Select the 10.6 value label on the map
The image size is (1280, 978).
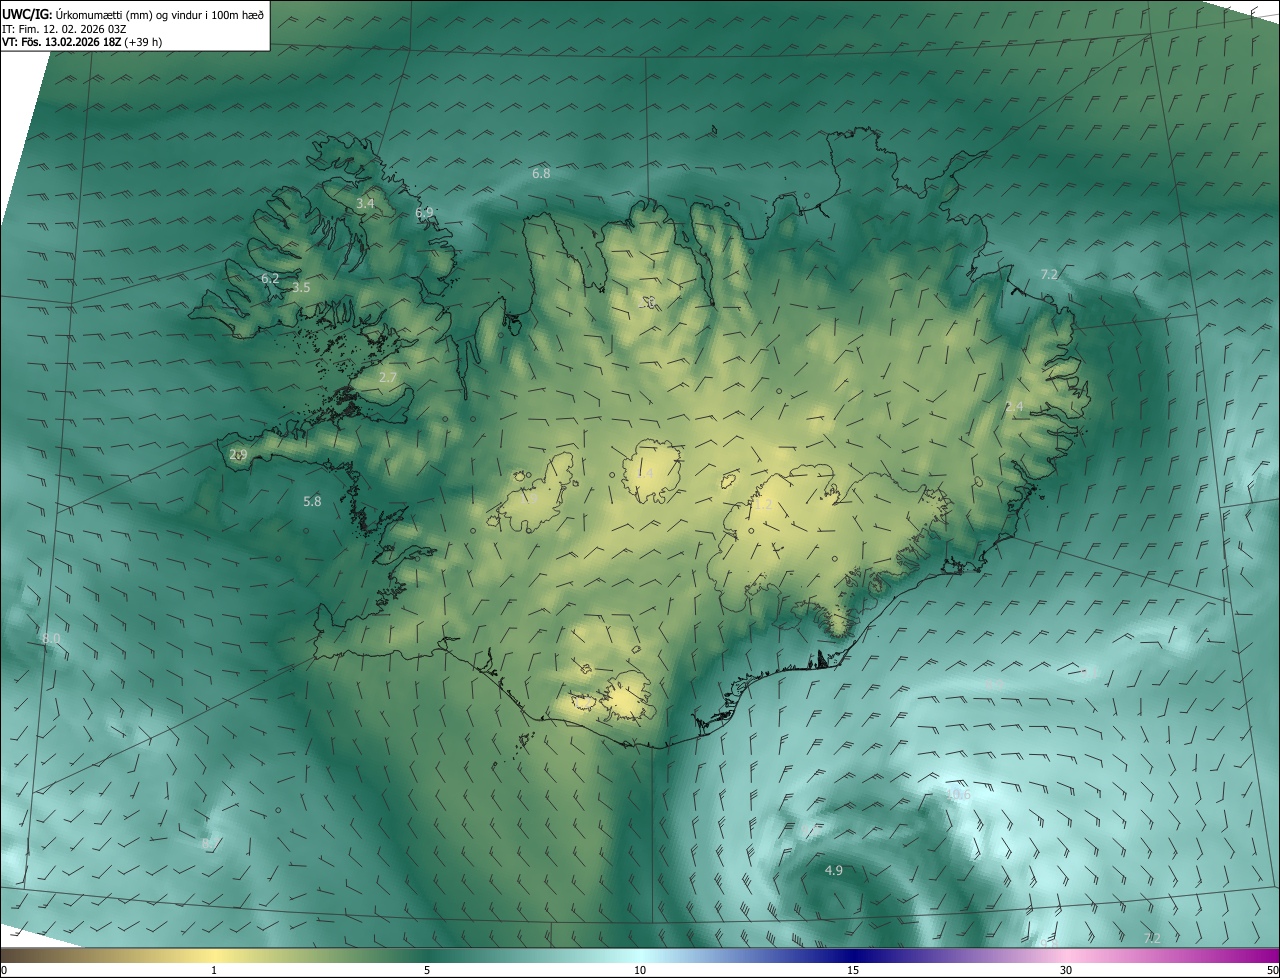(x=958, y=794)
